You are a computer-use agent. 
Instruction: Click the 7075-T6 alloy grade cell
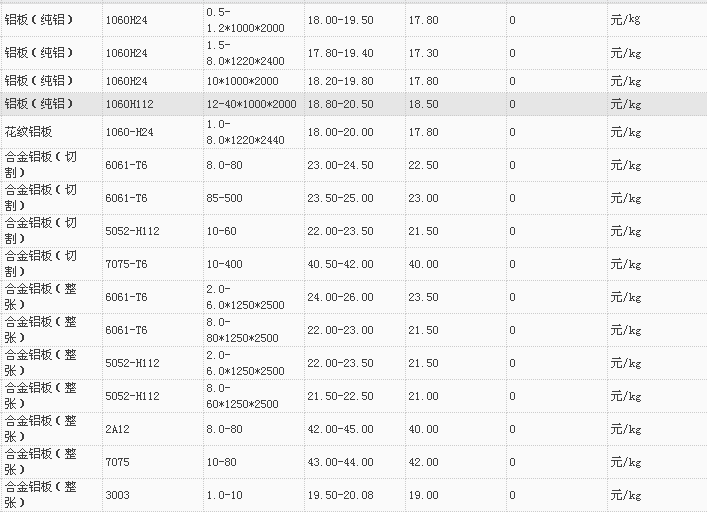tap(126, 264)
